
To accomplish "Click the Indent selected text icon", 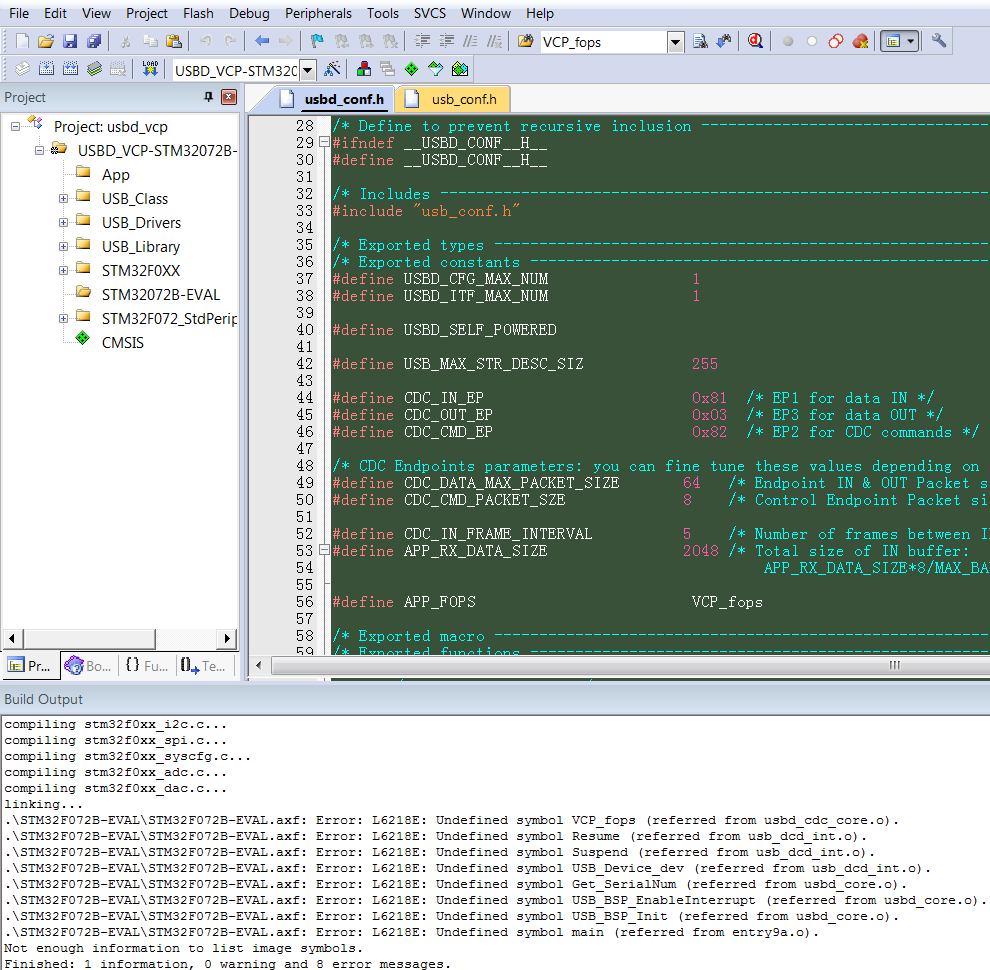I will point(422,42).
